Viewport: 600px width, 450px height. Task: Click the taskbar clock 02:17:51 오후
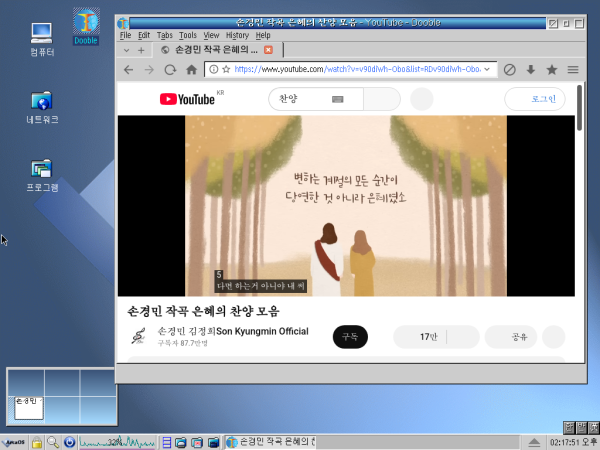(x=573, y=443)
